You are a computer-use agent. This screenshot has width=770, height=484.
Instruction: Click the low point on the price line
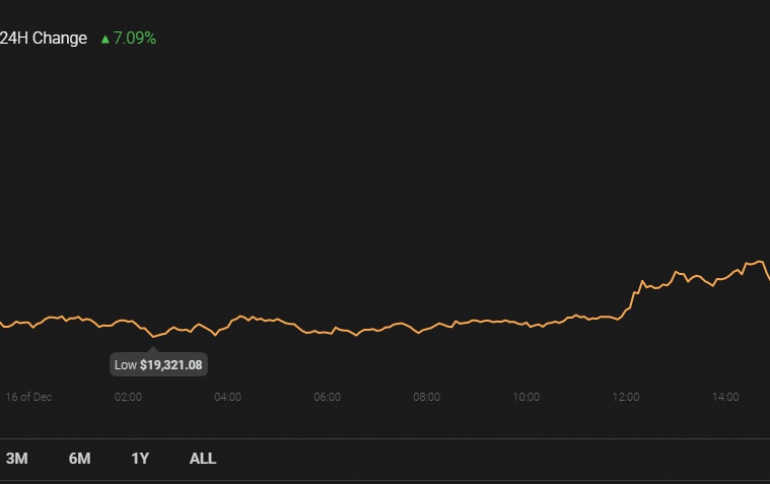(152, 337)
